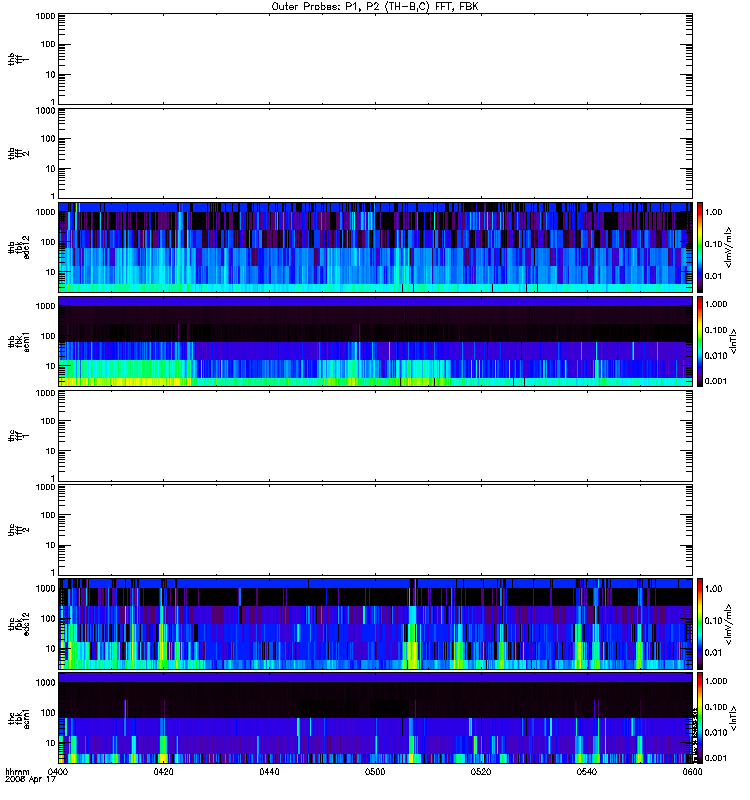Click the 0.010 value on the thc scm1 color bar
The image size is (750, 800).
click(716, 733)
